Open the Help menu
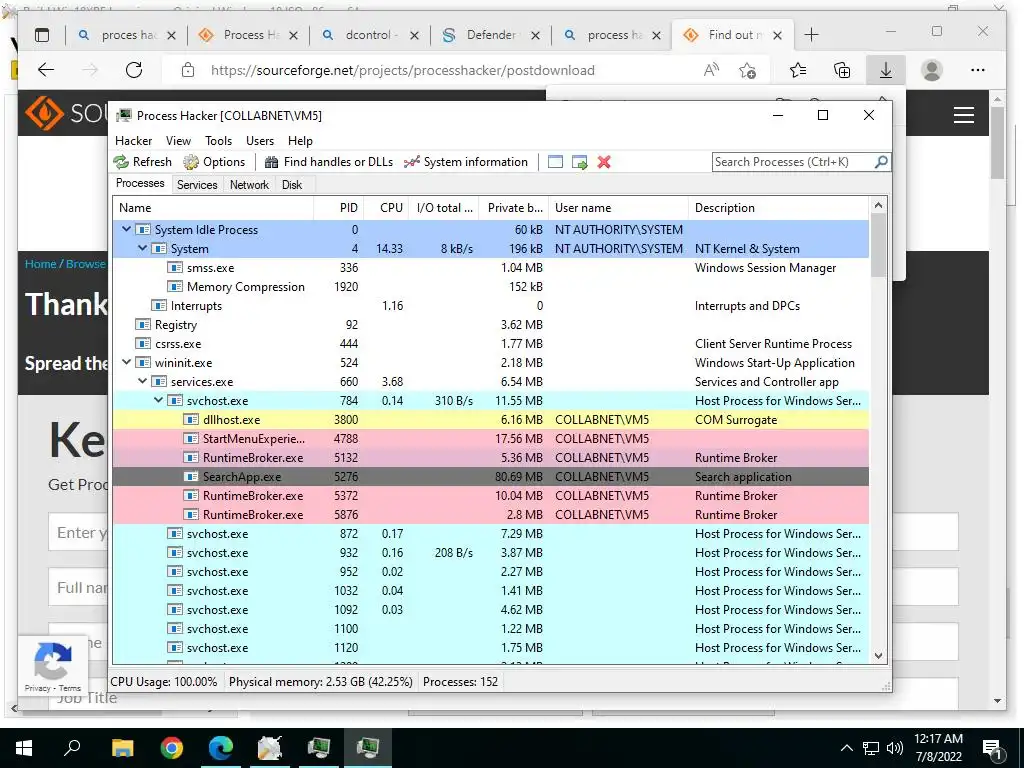The height and width of the screenshot is (768, 1024). tap(300, 141)
